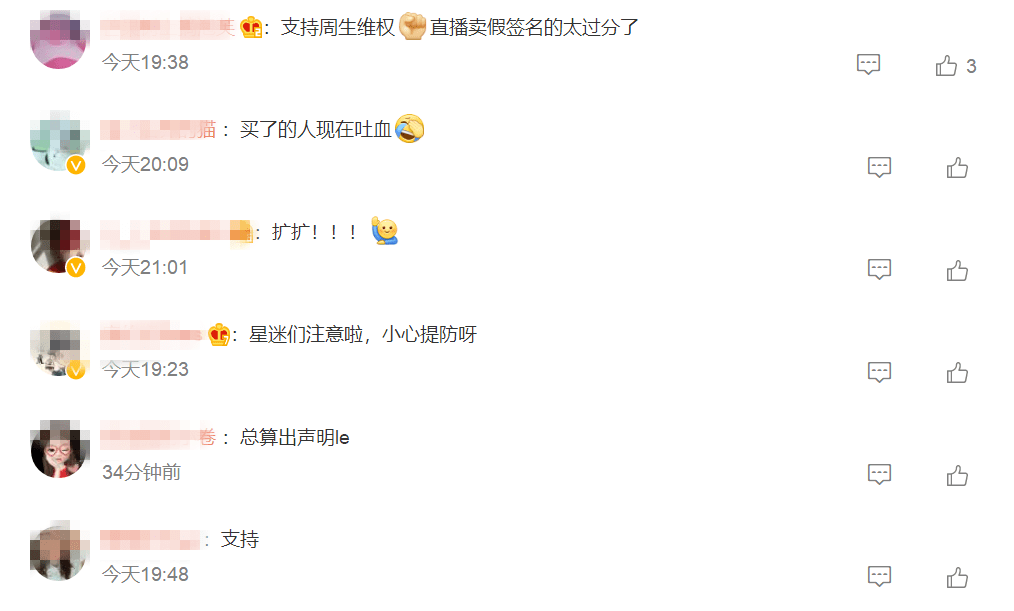Viewport: 1014px width, 611px height.
Task: Open username of the 买了的人现在吐血 commenter
Action: [158, 129]
